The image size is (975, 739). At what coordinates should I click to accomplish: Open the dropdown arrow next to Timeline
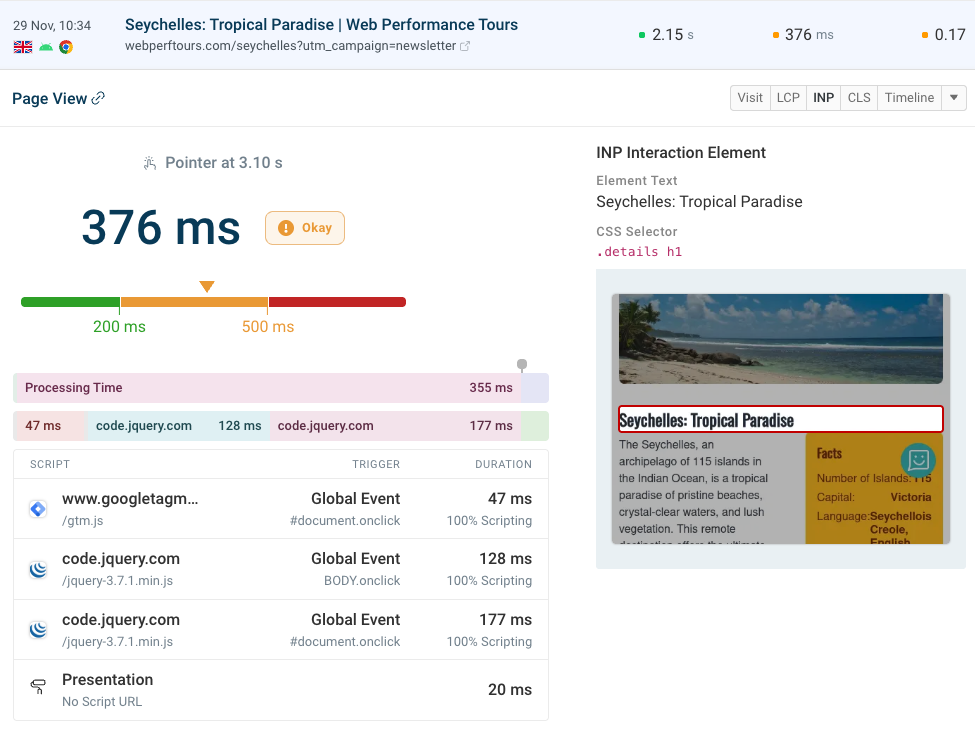pos(952,97)
